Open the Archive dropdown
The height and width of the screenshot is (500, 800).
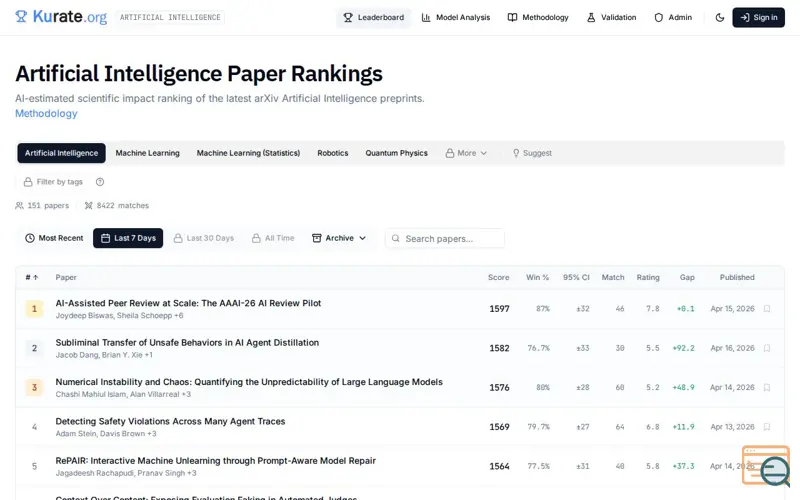(x=339, y=238)
